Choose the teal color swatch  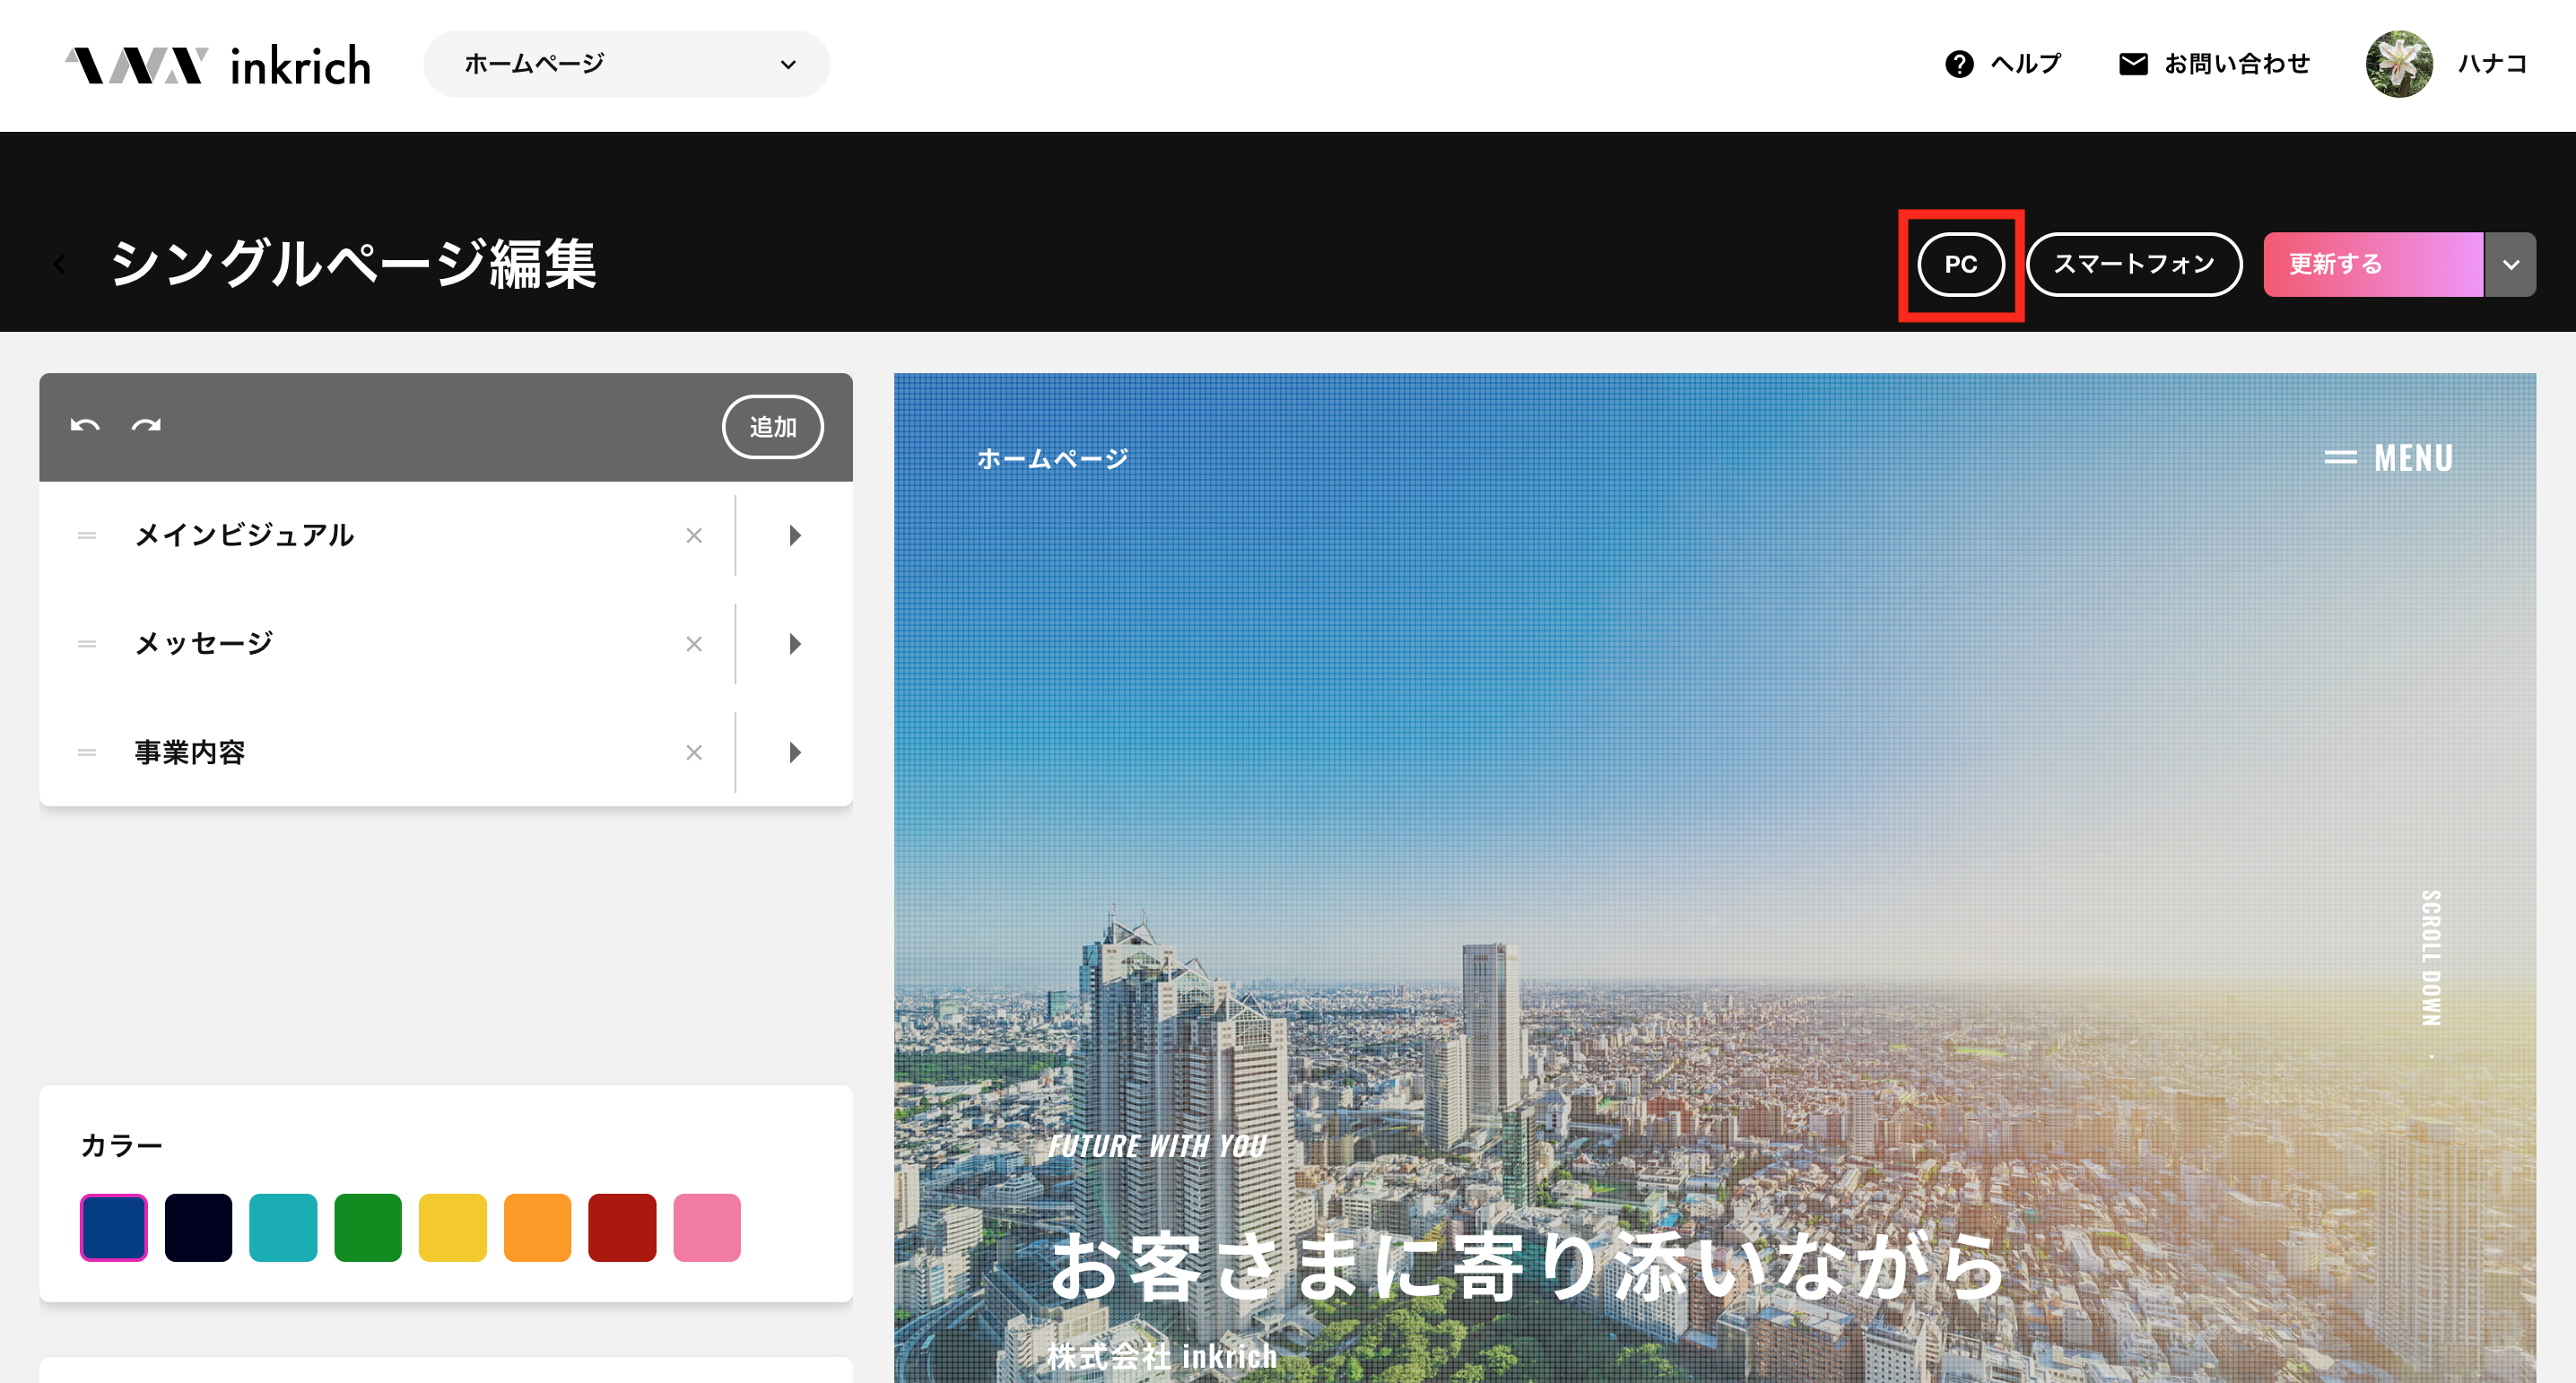click(283, 1227)
